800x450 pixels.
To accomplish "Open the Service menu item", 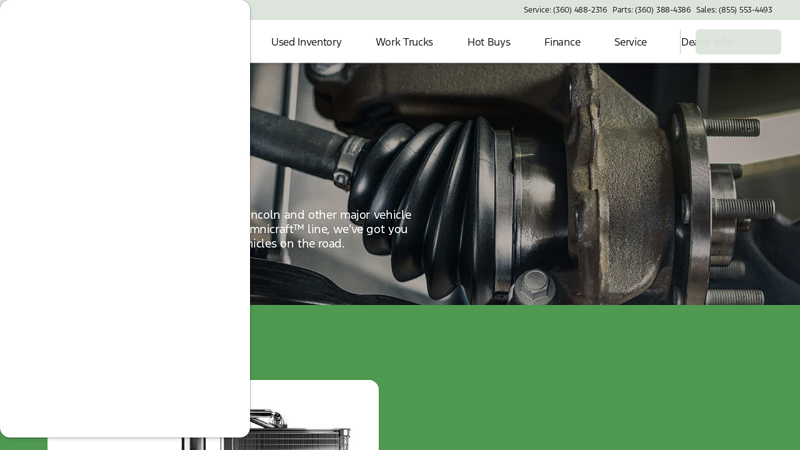I will (x=631, y=42).
